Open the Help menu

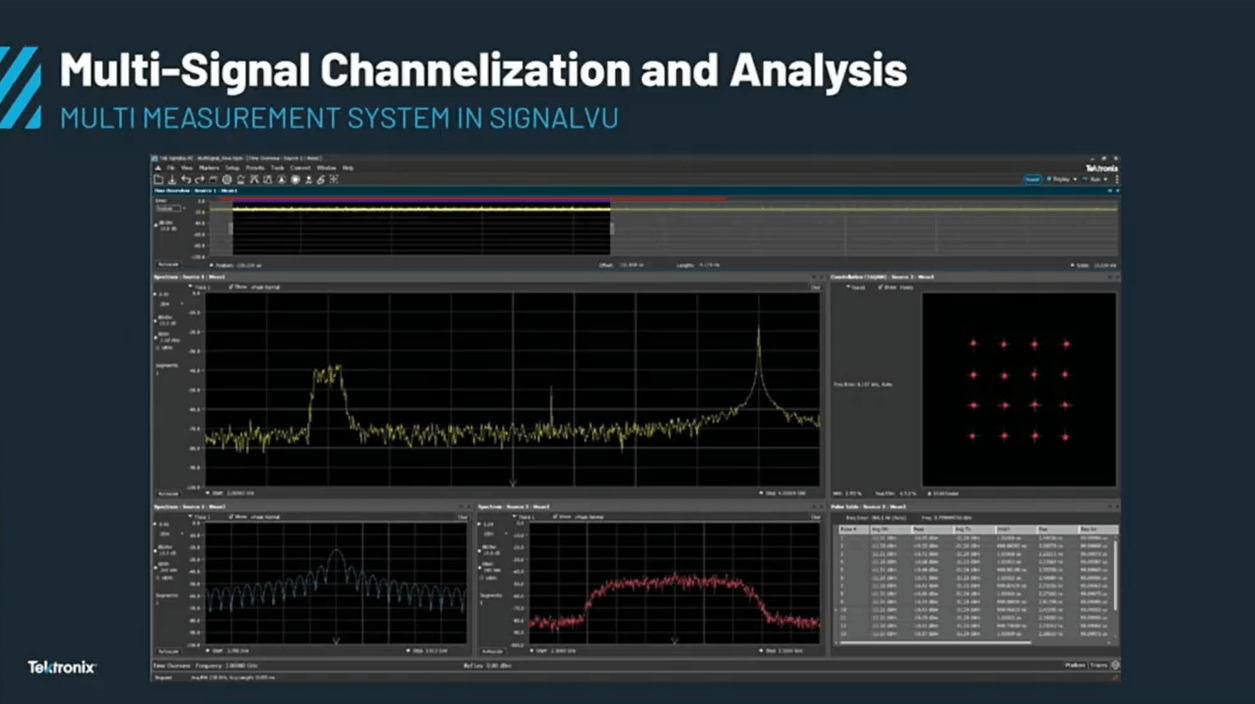pyautogui.click(x=348, y=168)
